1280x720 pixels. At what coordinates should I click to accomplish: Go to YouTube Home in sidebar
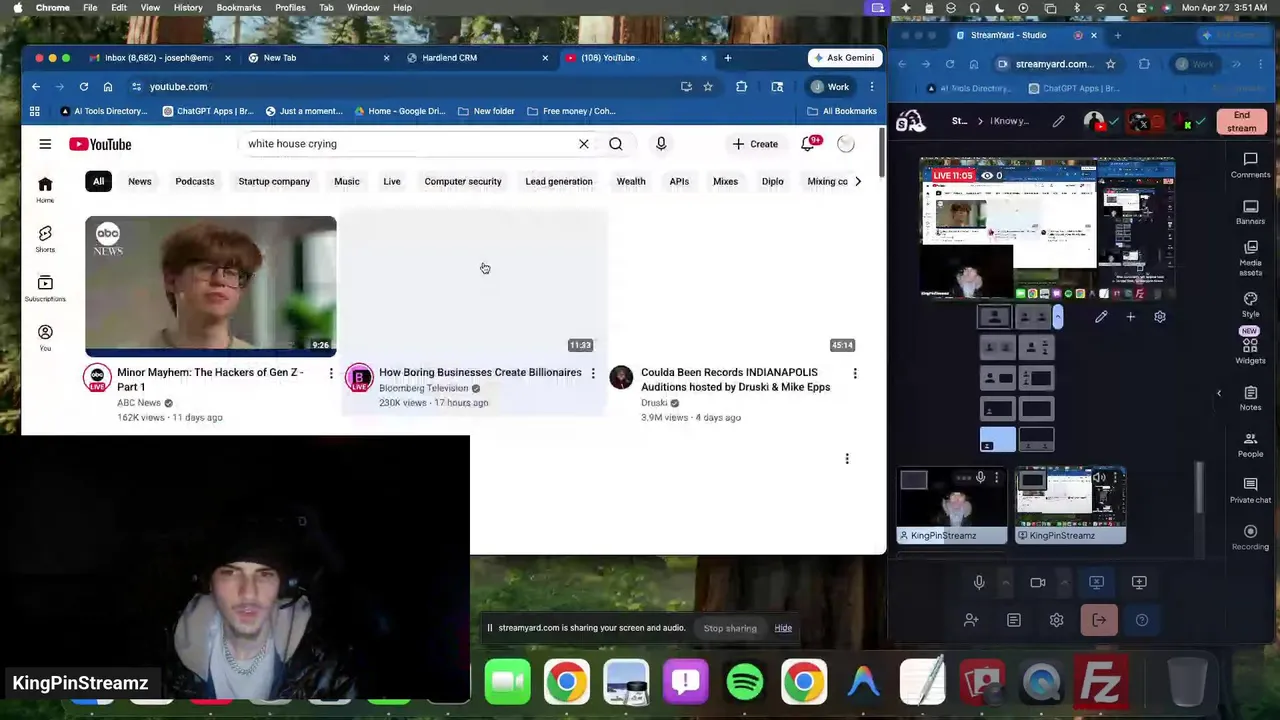click(x=45, y=189)
